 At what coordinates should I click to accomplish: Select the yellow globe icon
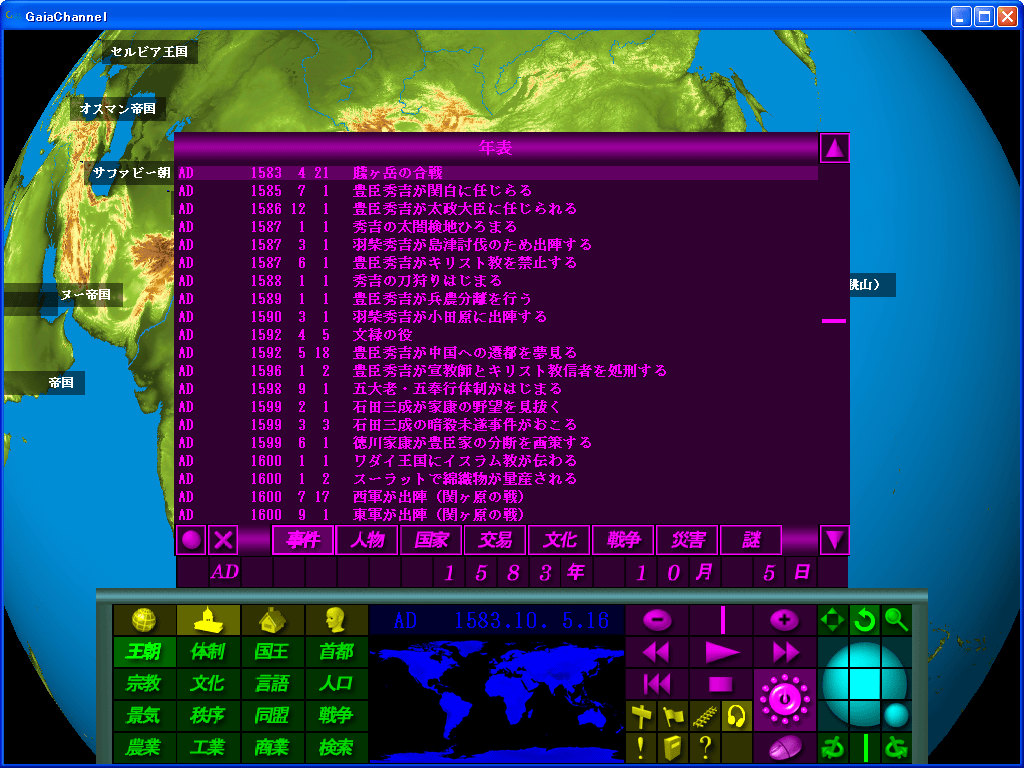point(144,620)
